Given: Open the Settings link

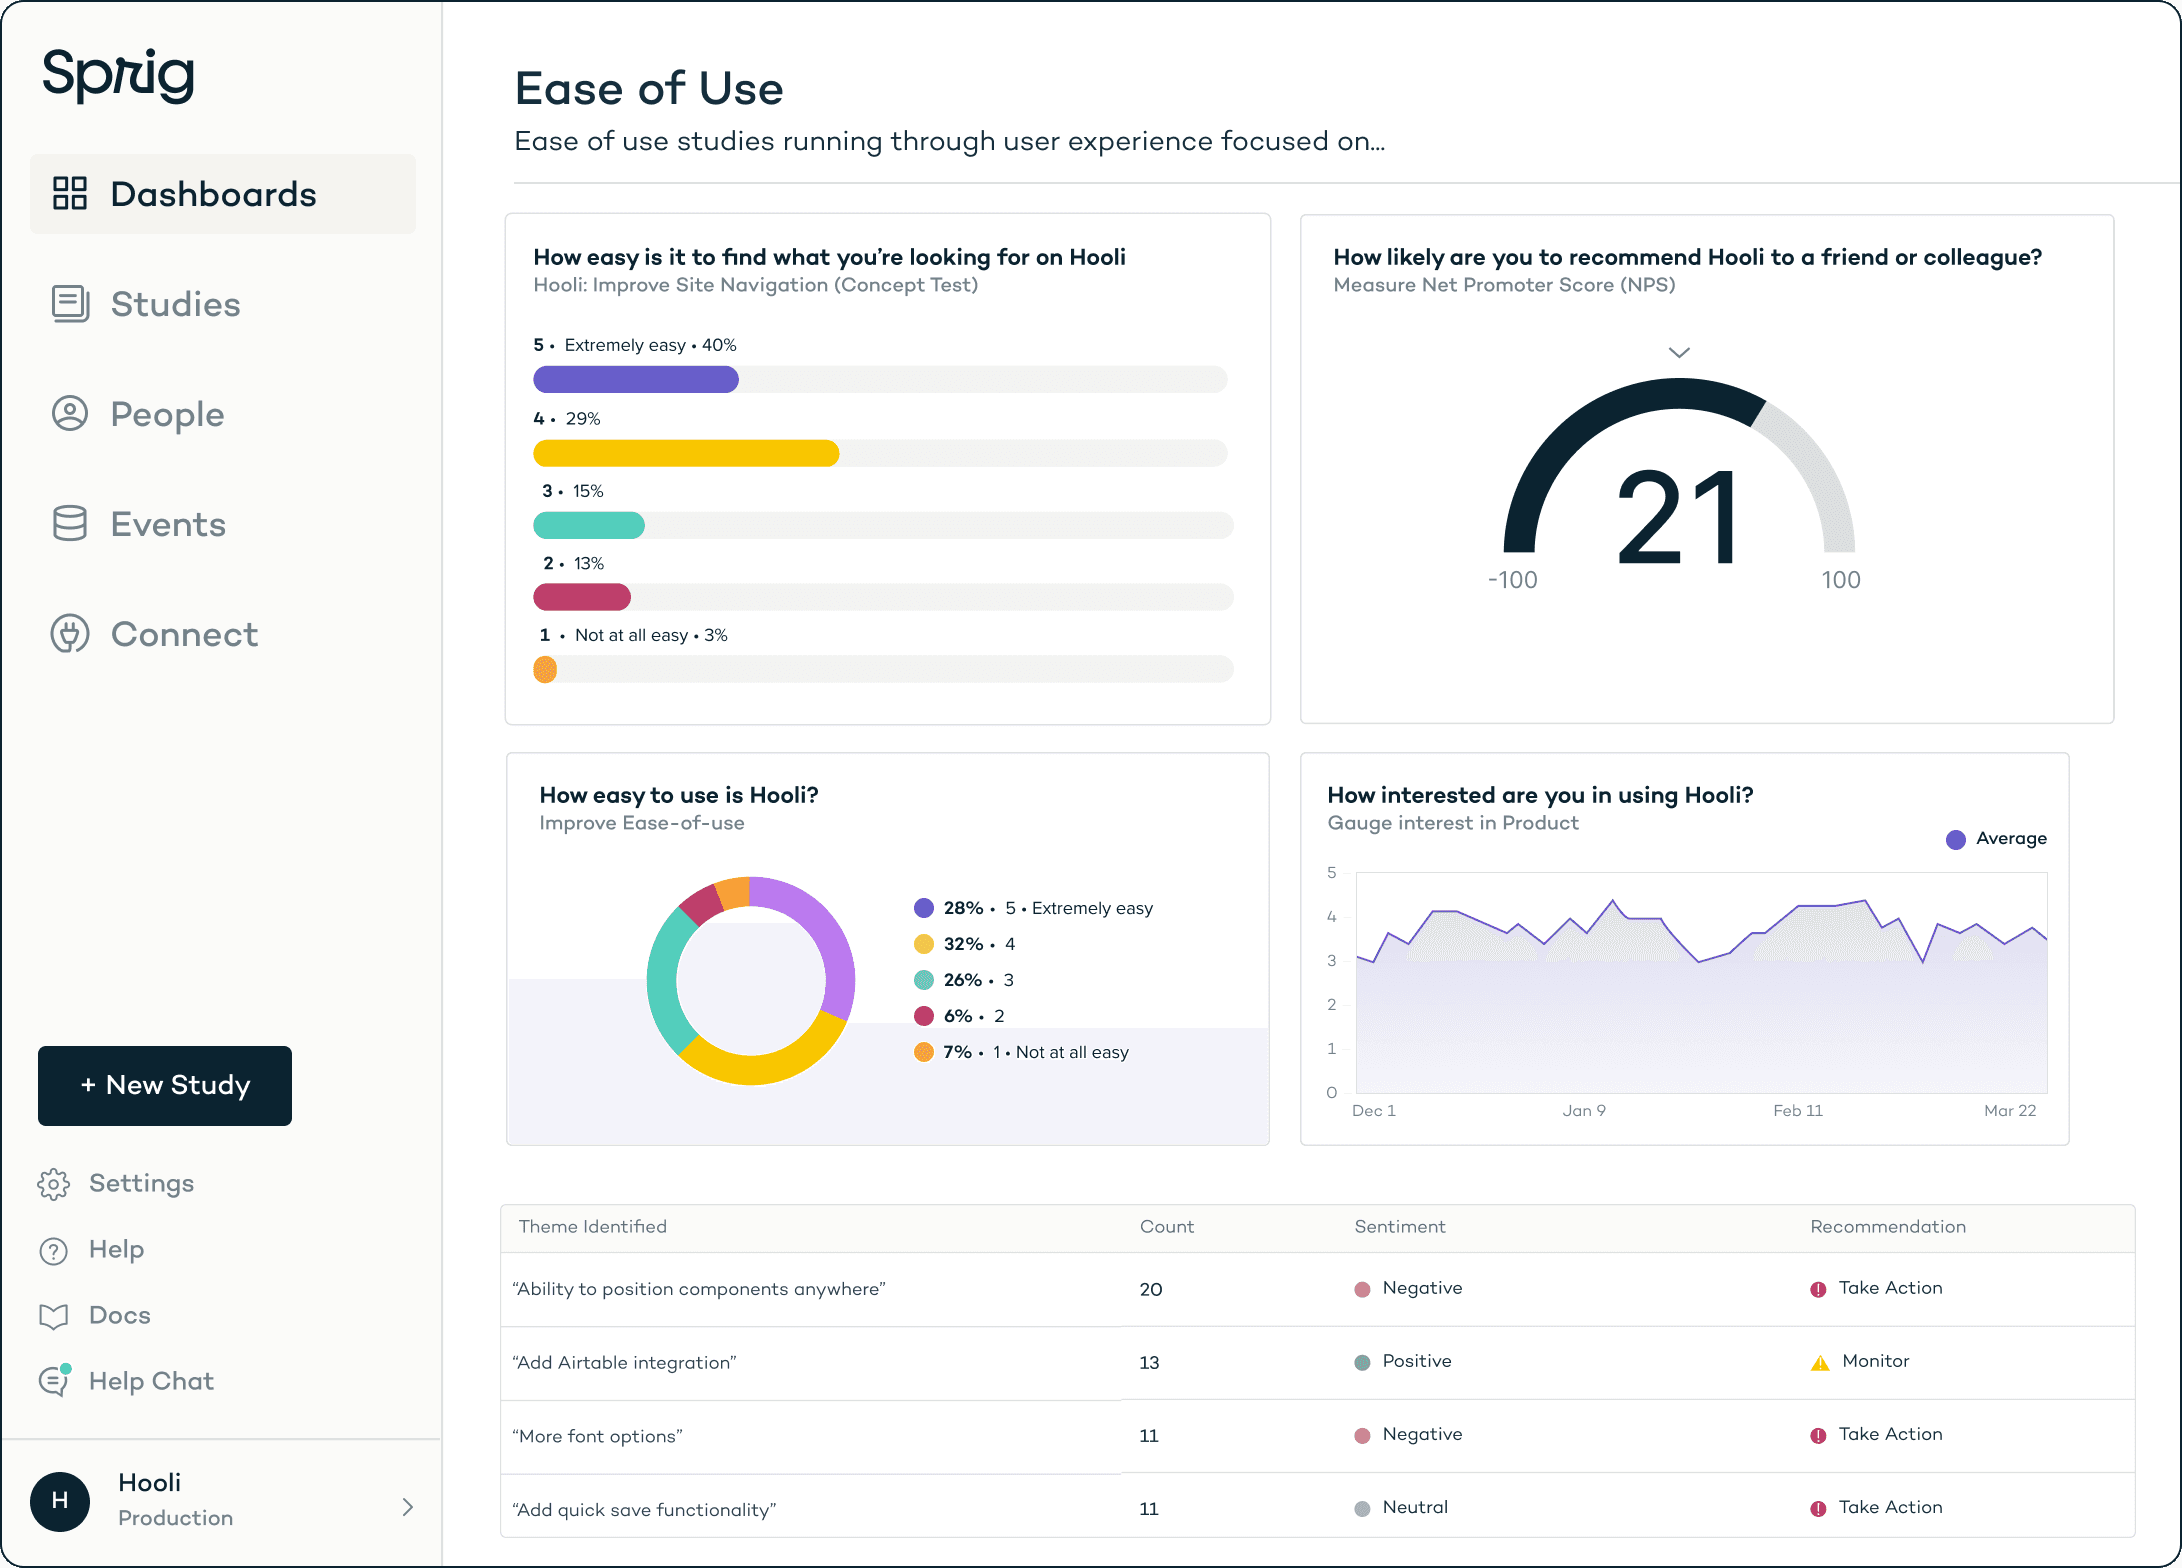Looking at the screenshot, I should pyautogui.click(x=141, y=1183).
